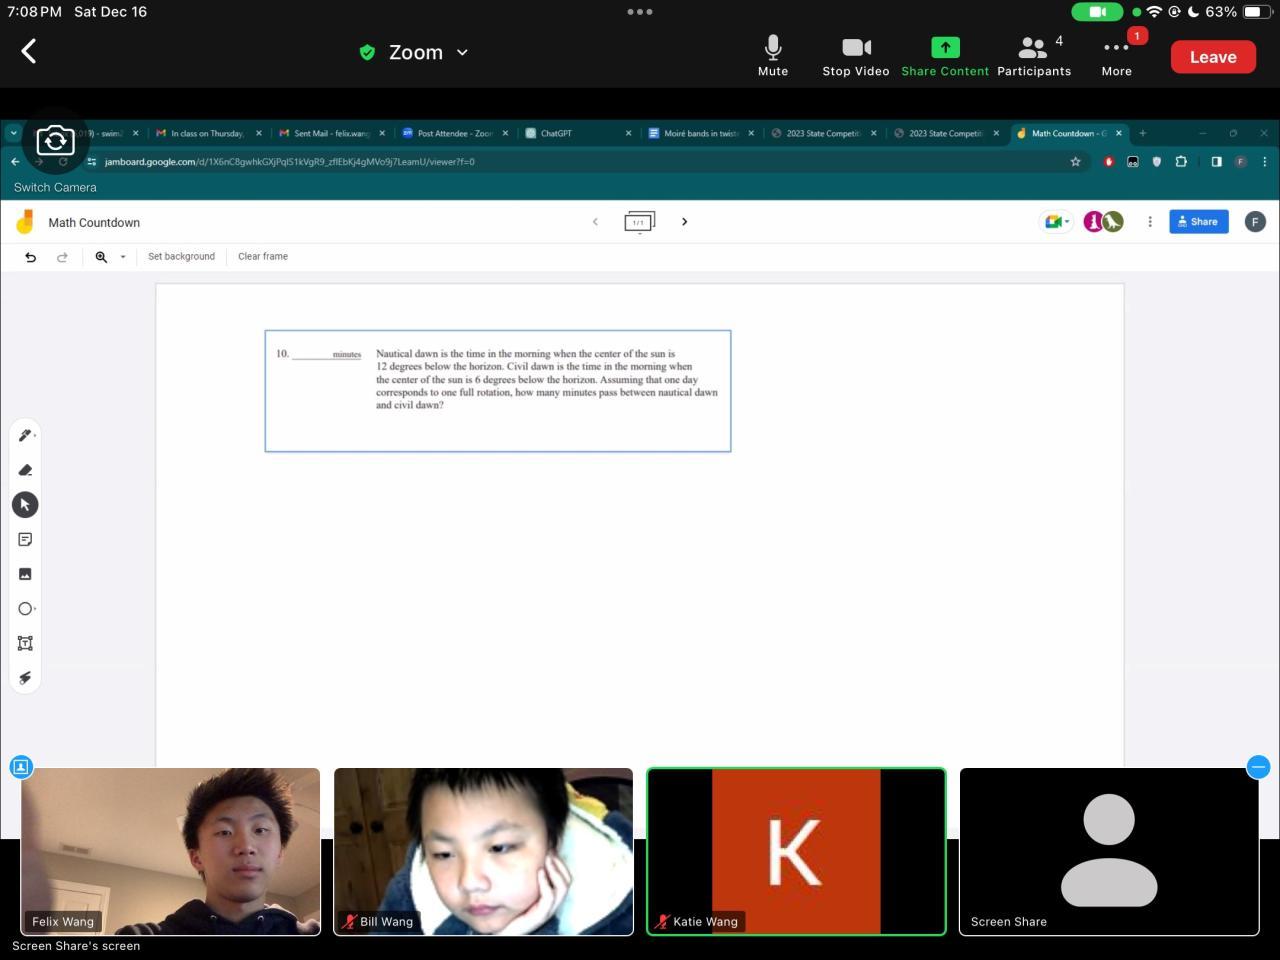Viewport: 1280px width, 960px height.
Task: Close the ChatGPT browser tab
Action: 629,133
